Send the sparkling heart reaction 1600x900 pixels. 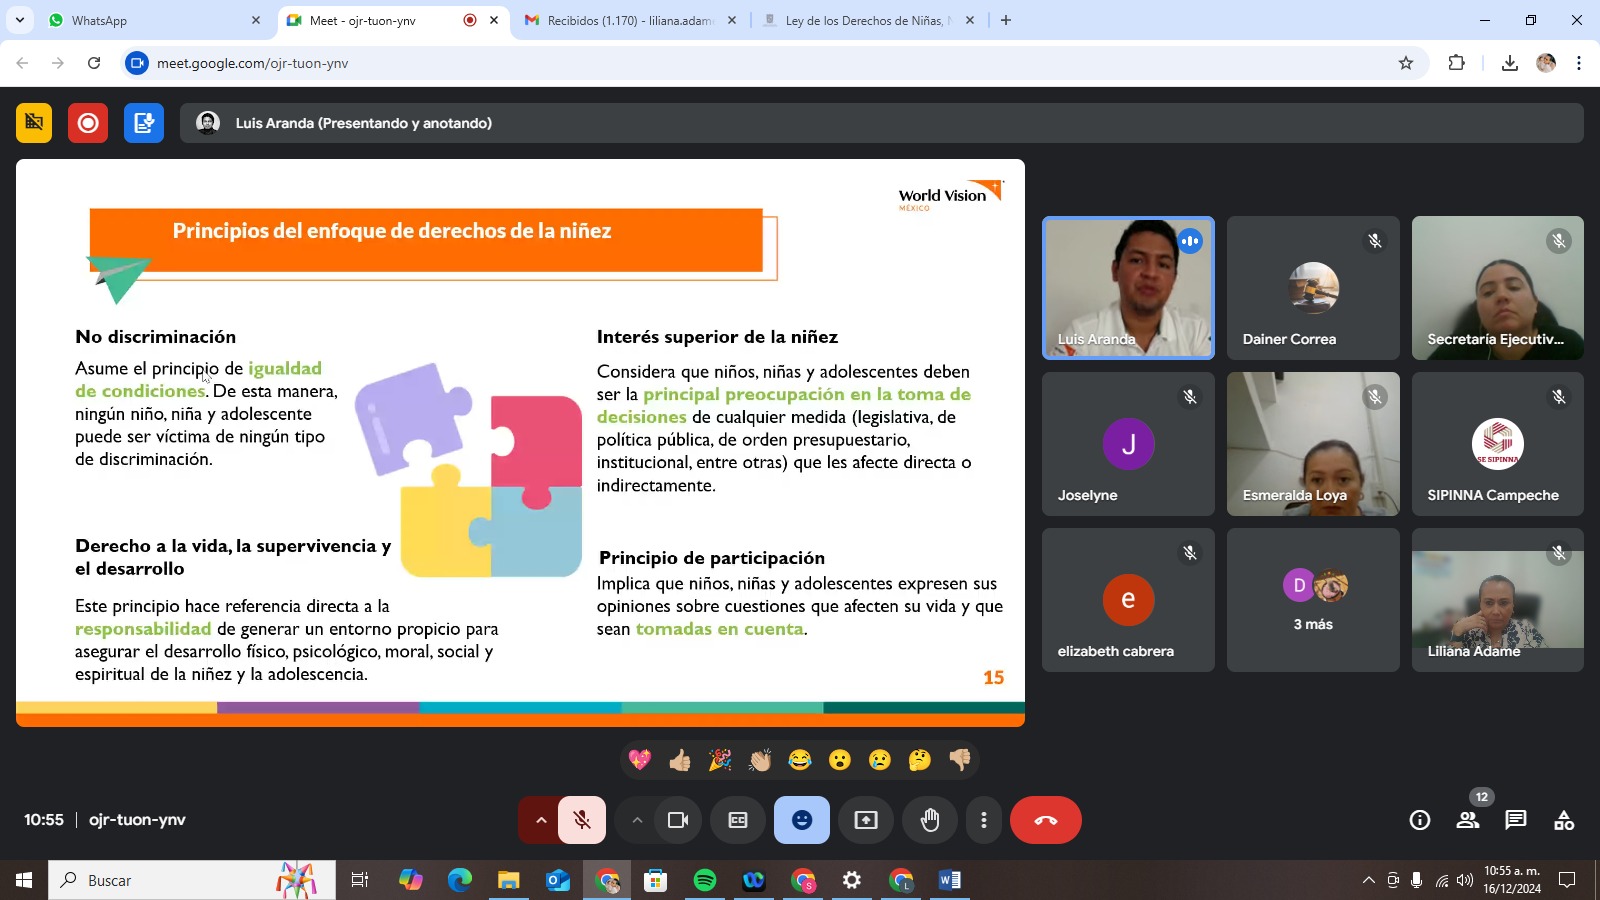click(640, 760)
